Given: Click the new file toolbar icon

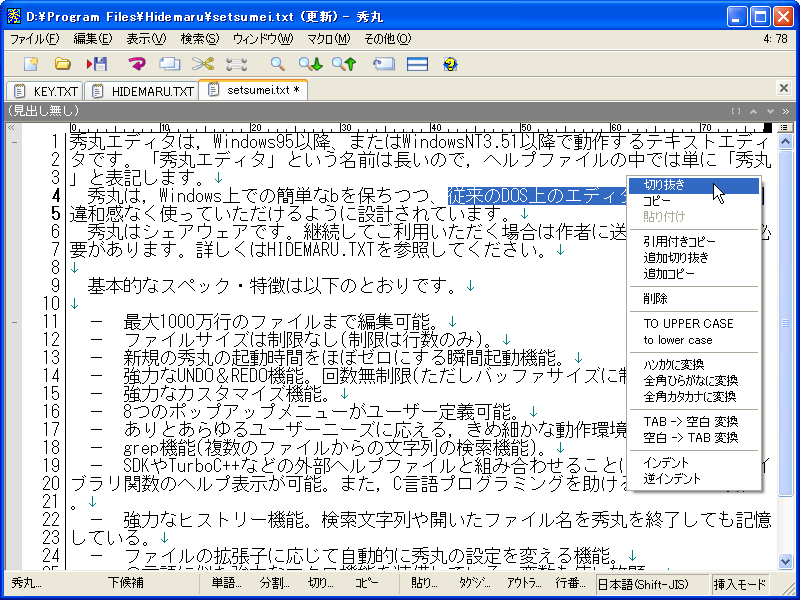Looking at the screenshot, I should coord(31,64).
